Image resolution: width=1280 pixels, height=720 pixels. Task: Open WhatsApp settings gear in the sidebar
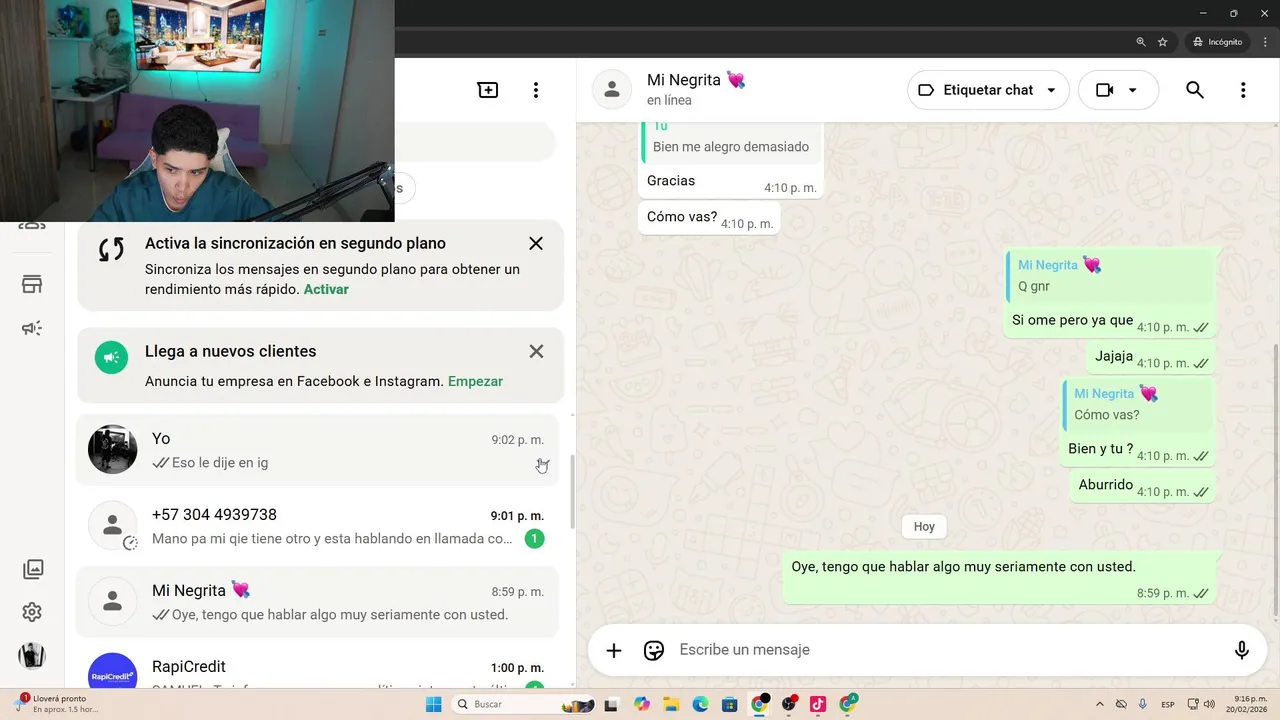pos(32,612)
